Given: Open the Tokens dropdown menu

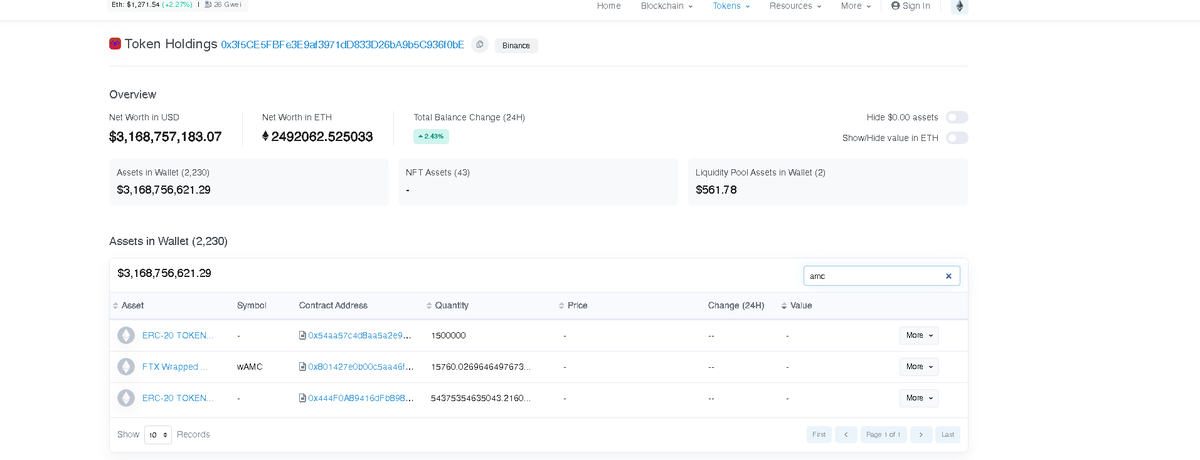Looking at the screenshot, I should [x=731, y=6].
